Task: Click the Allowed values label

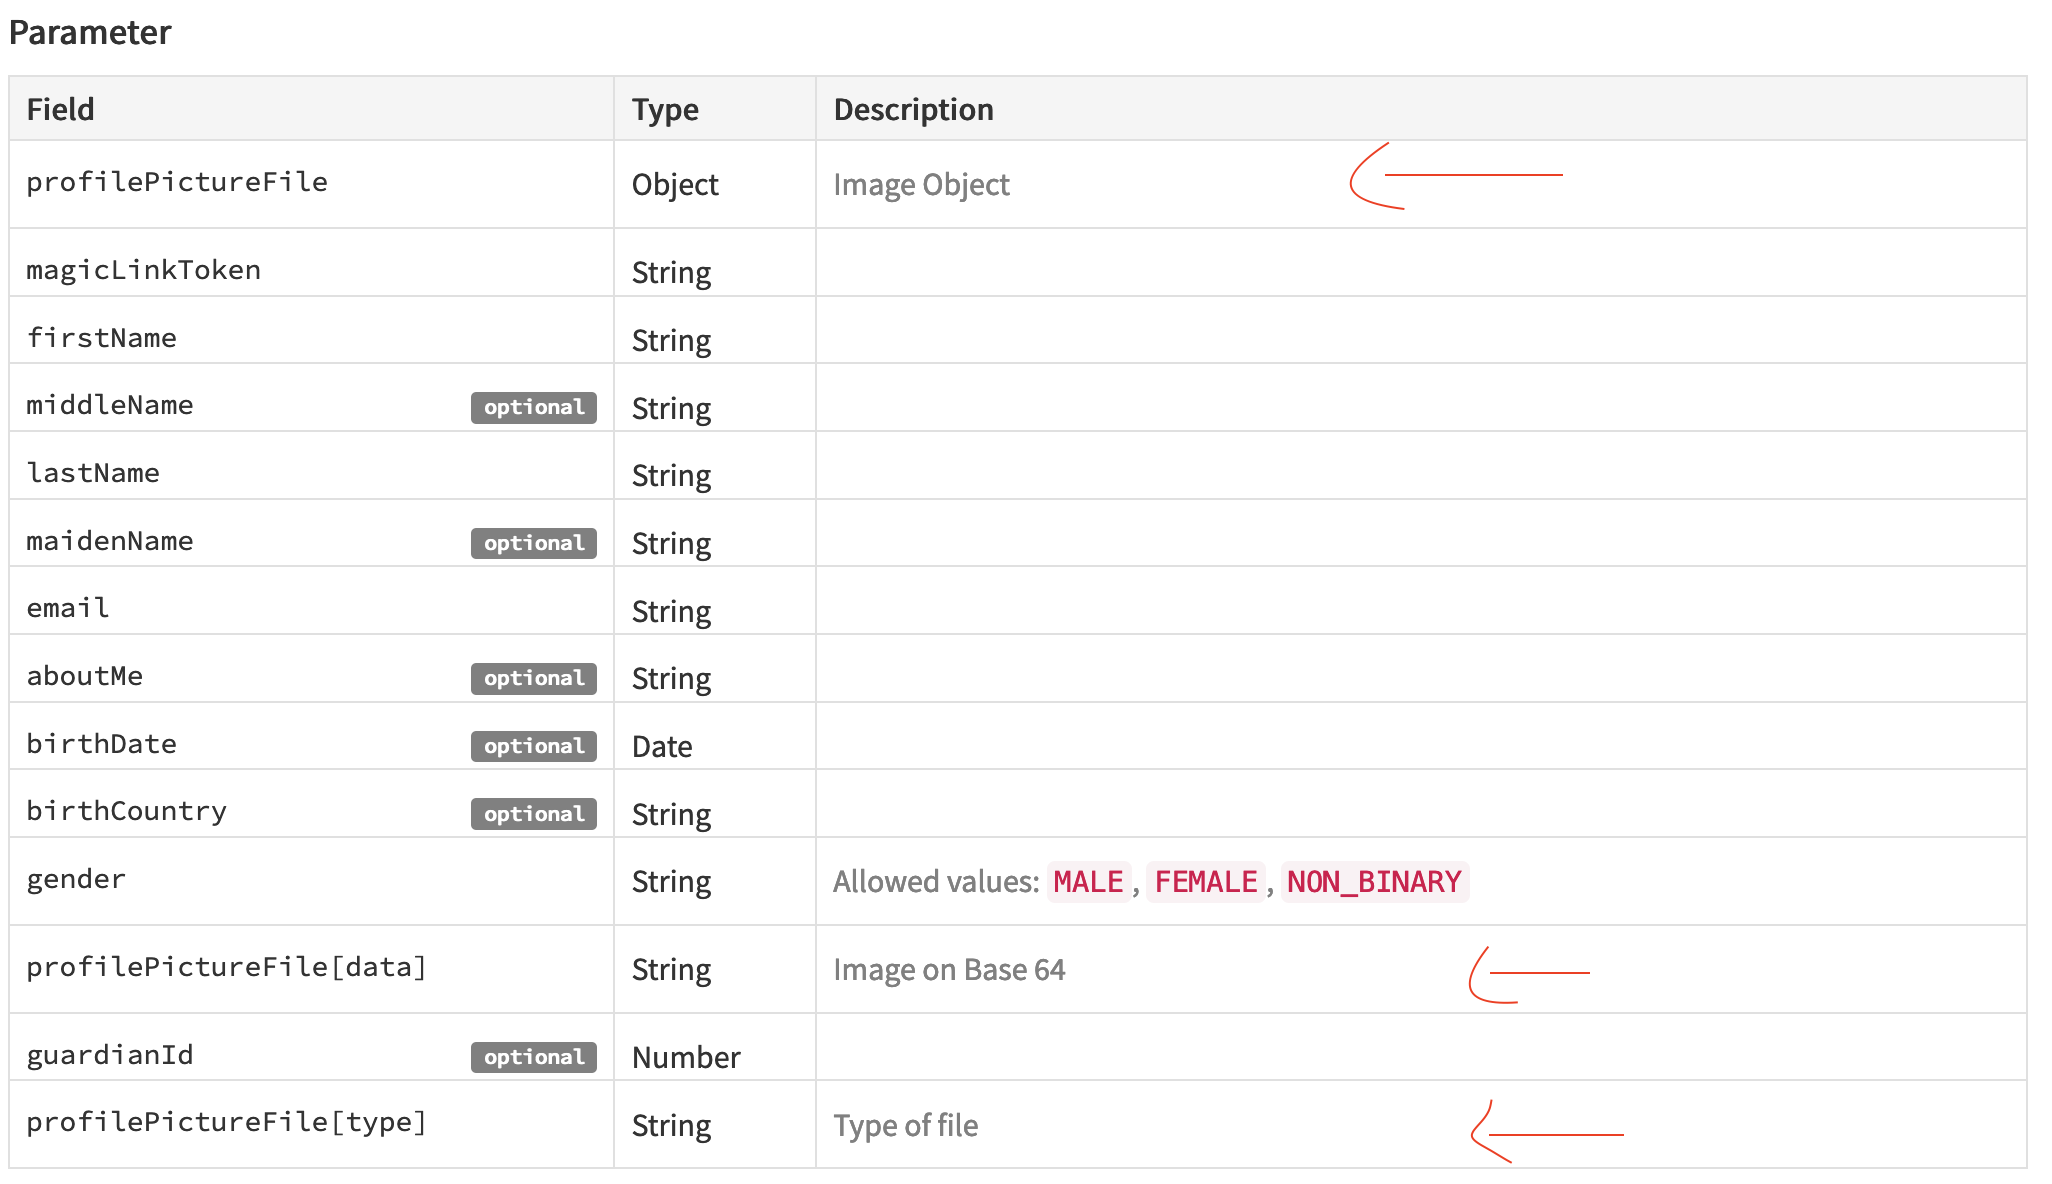Action: click(936, 882)
